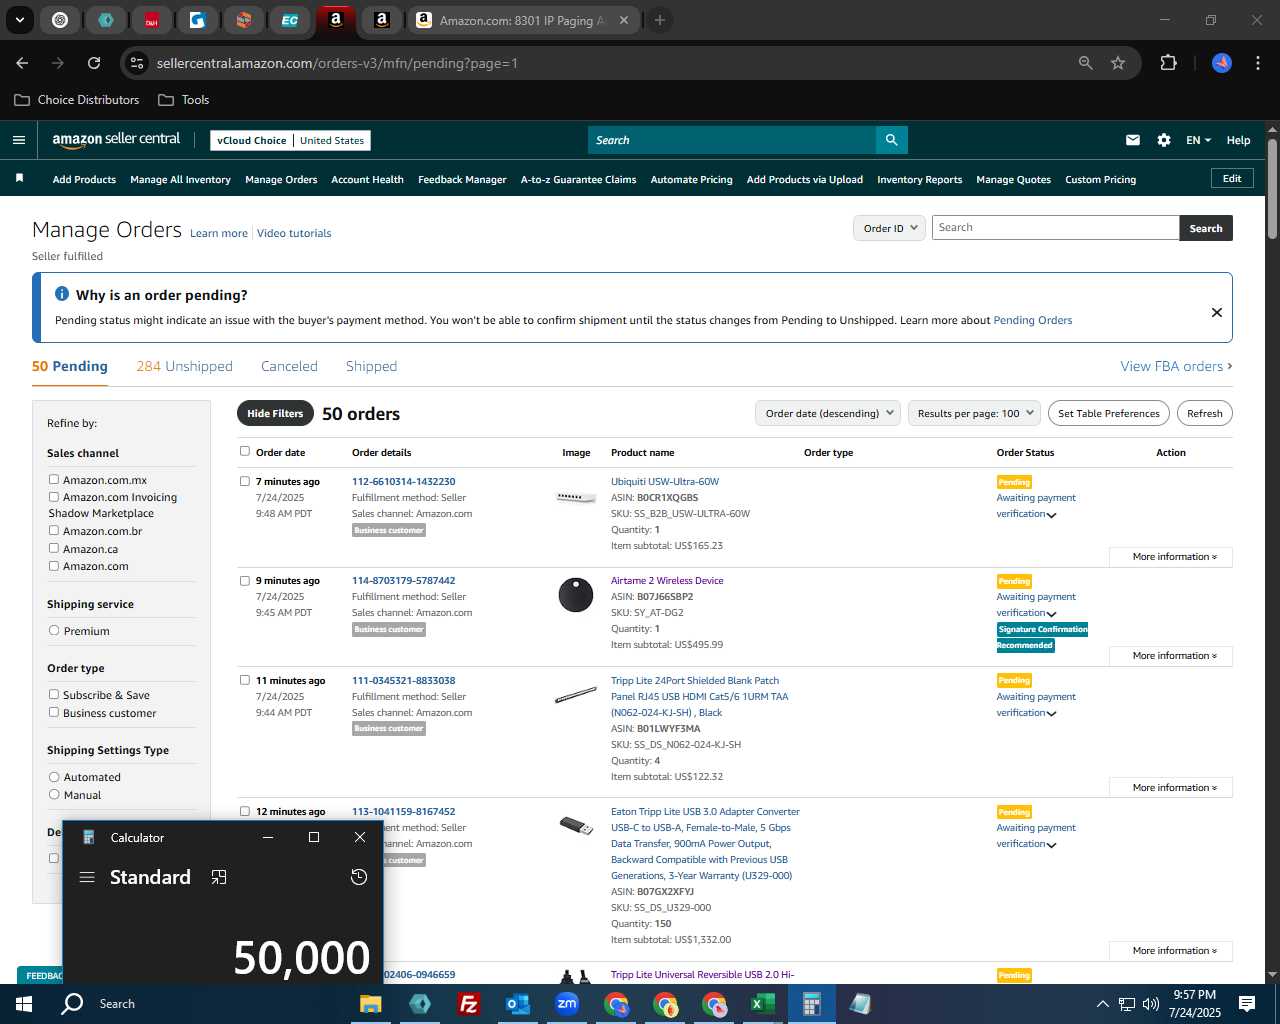Open the Windows Start menu
This screenshot has height=1024, width=1280.
[x=24, y=1004]
